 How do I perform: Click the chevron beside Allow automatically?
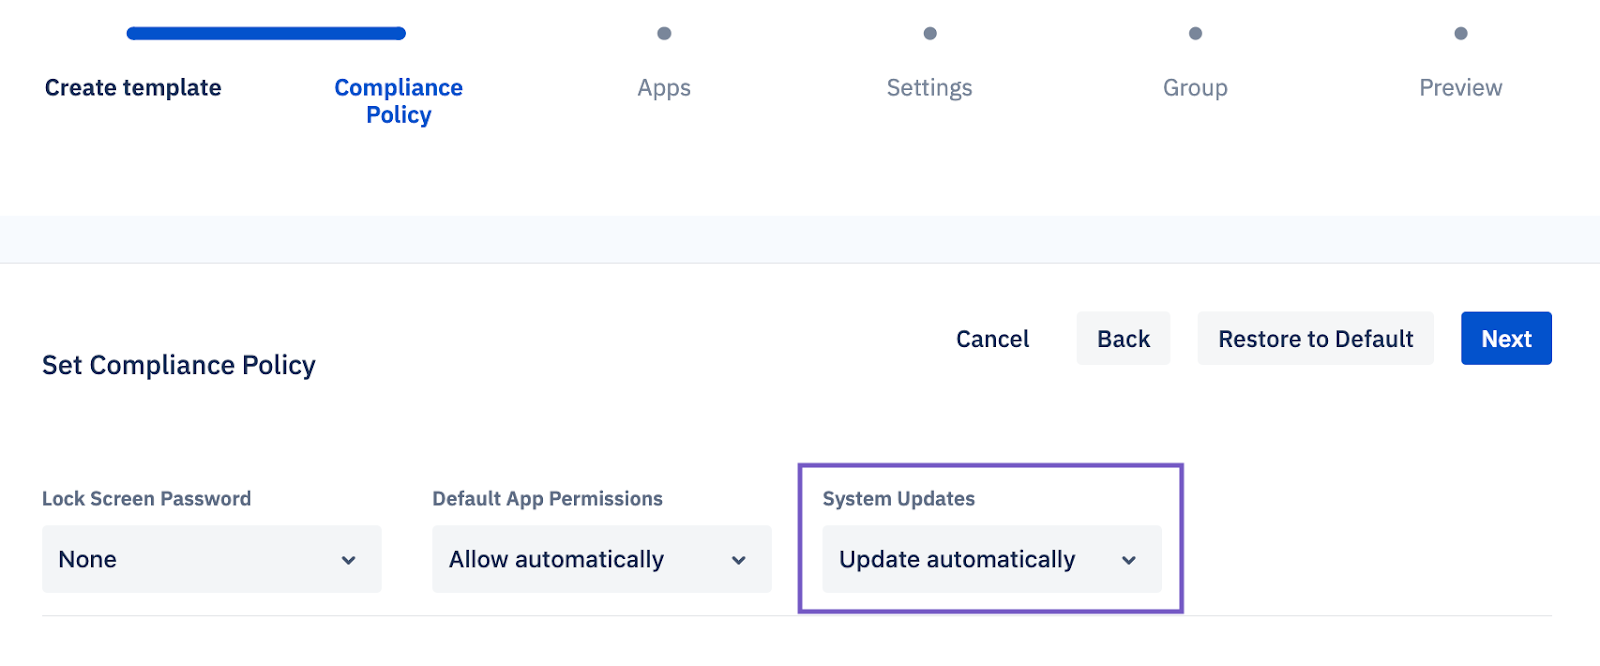coord(738,560)
